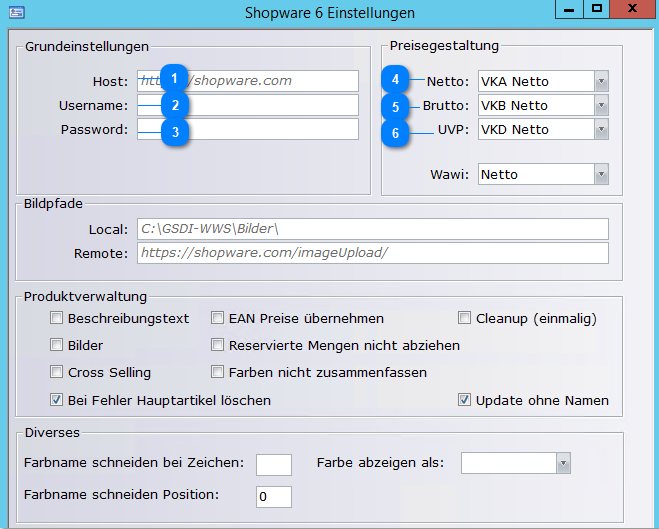
Task: Click the 'Wawi:' label
Action: tap(449, 174)
